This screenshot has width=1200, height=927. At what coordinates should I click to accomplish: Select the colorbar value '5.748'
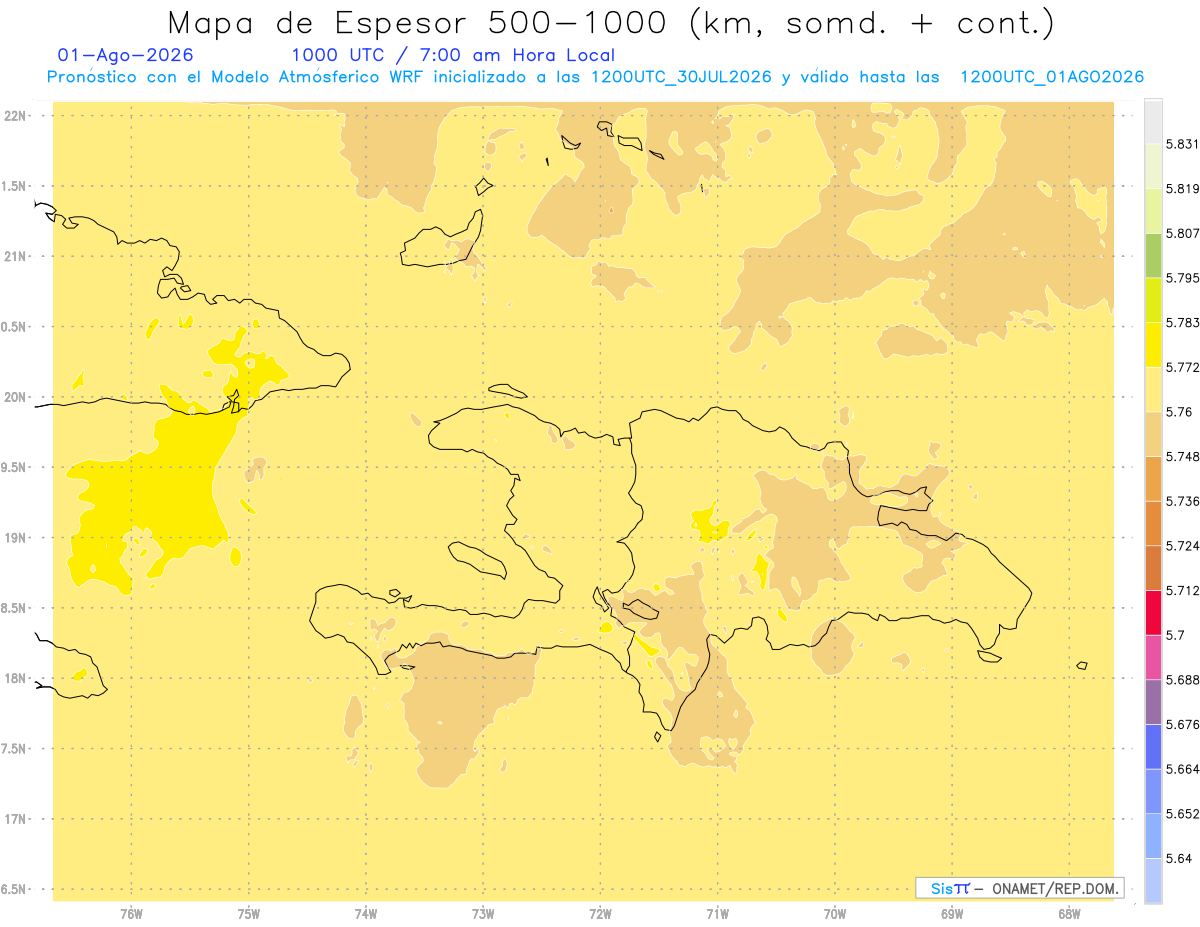click(1182, 456)
